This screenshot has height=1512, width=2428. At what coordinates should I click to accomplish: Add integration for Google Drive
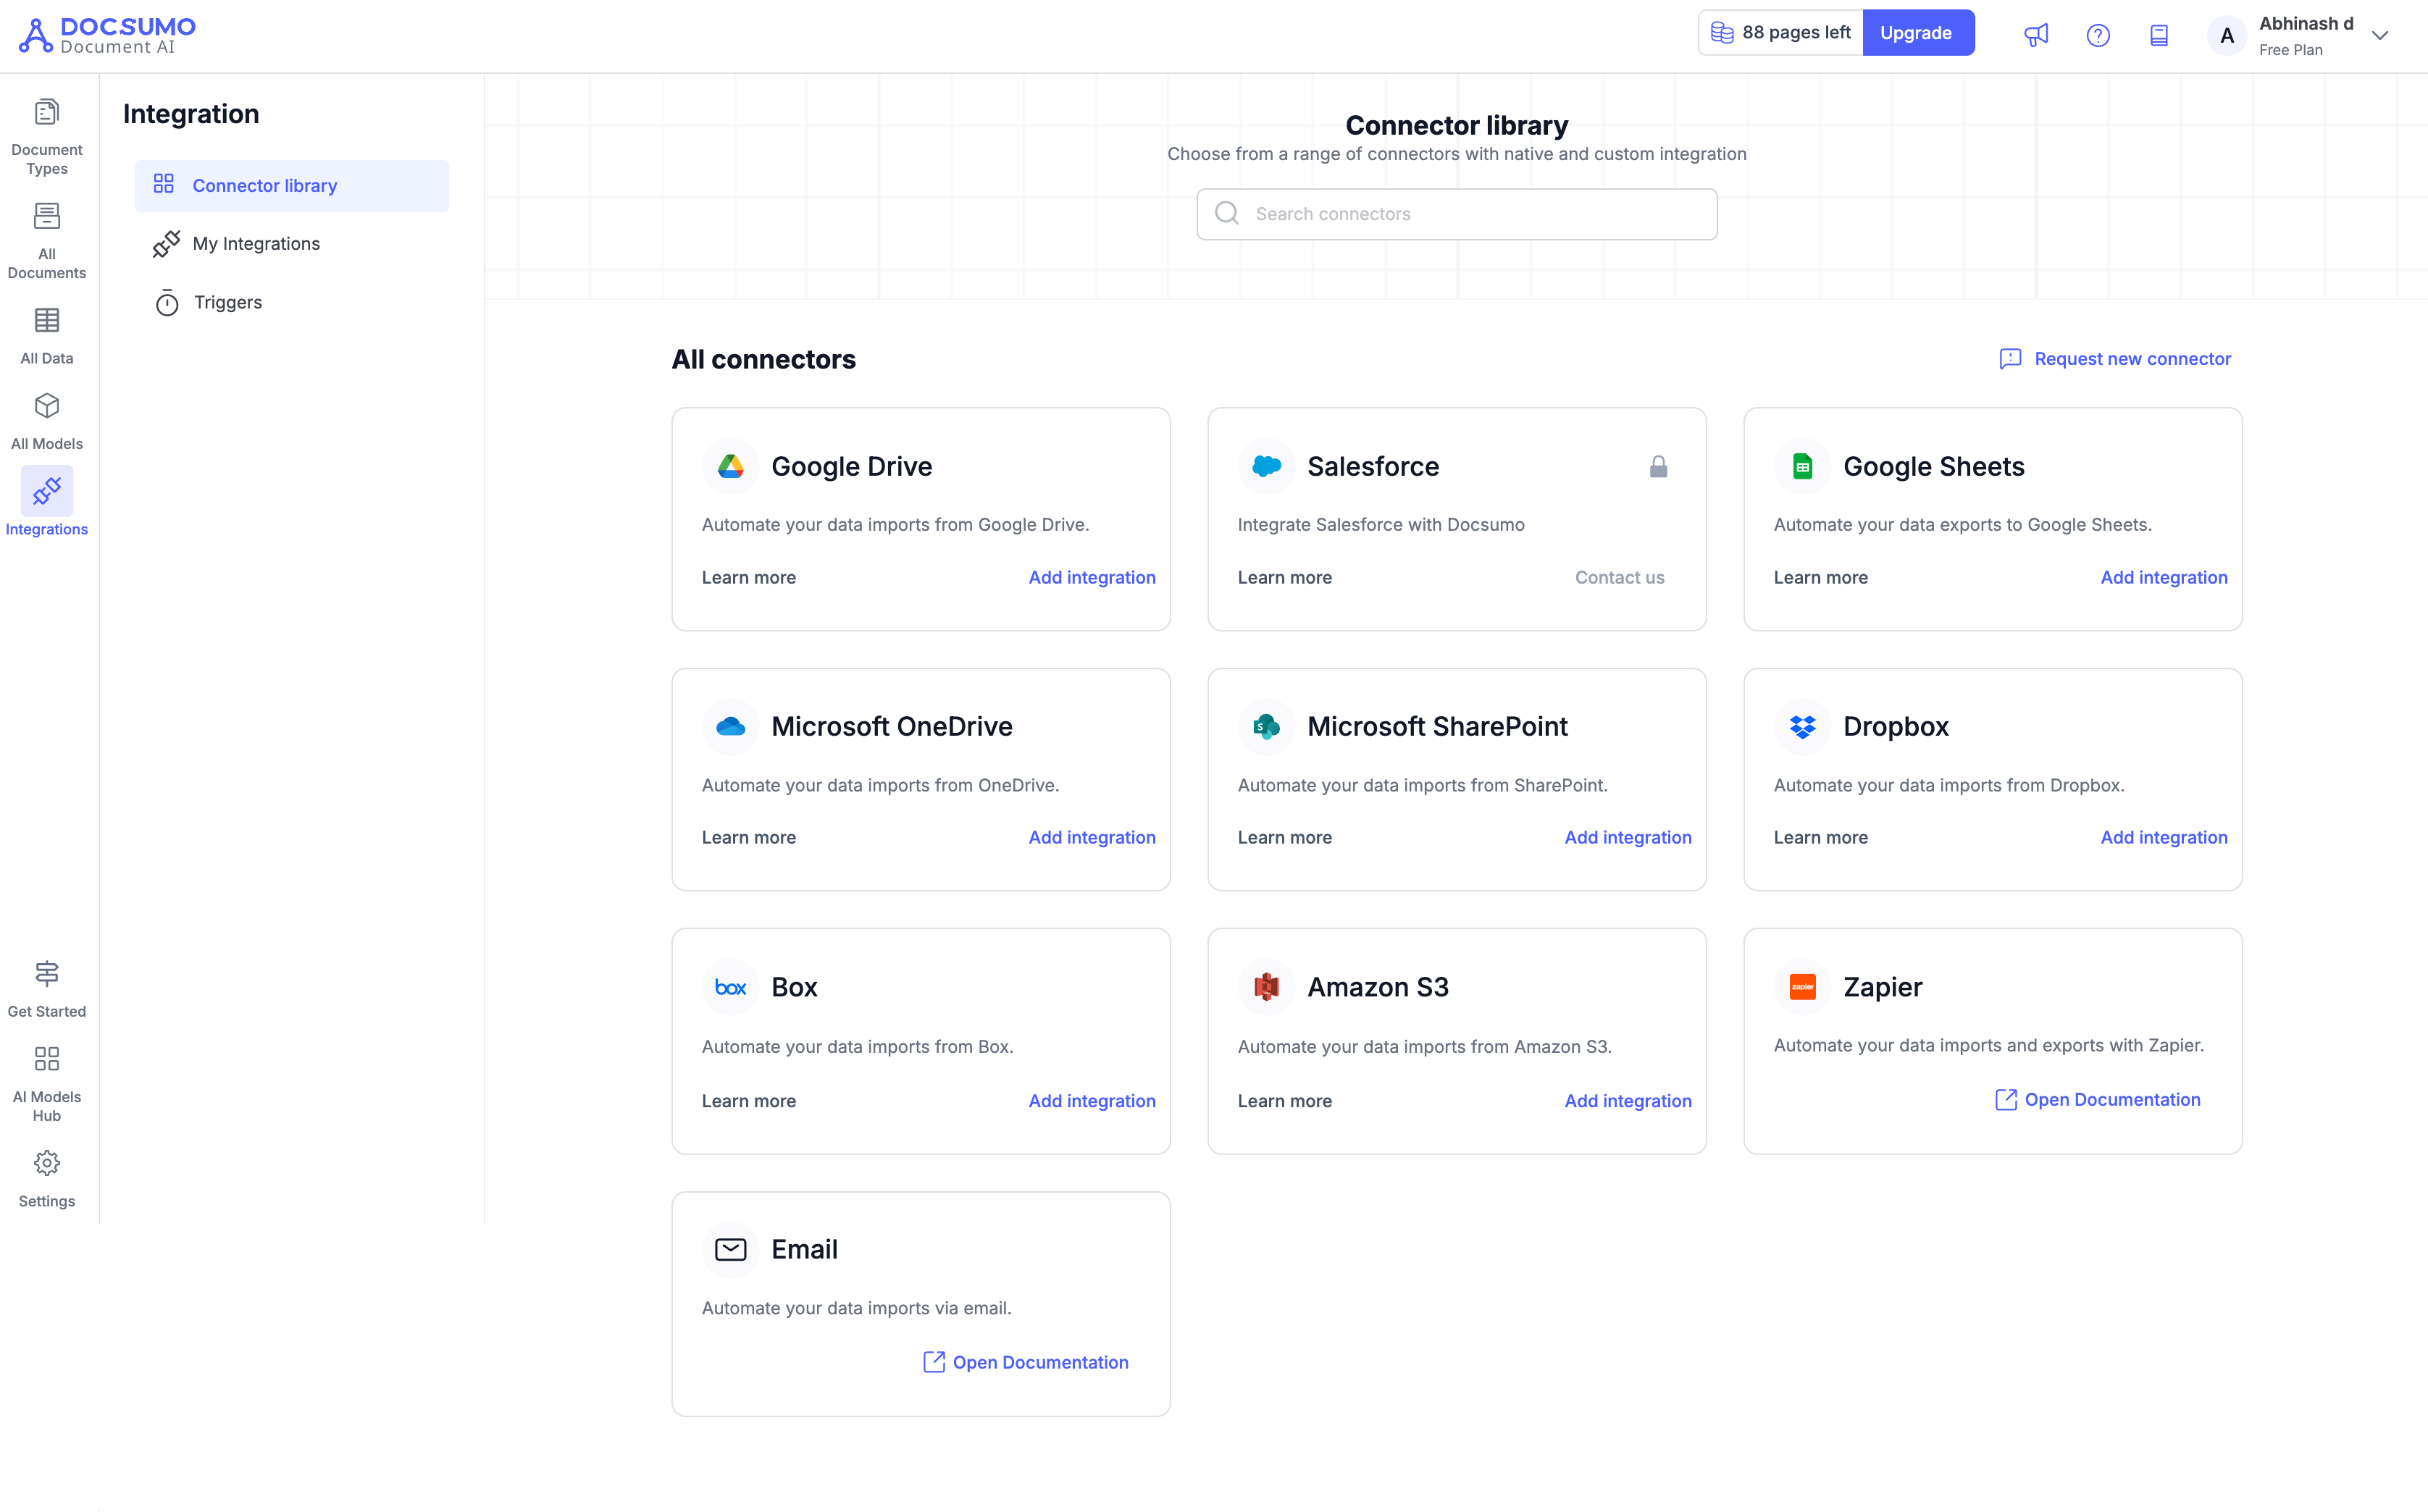click(x=1092, y=577)
